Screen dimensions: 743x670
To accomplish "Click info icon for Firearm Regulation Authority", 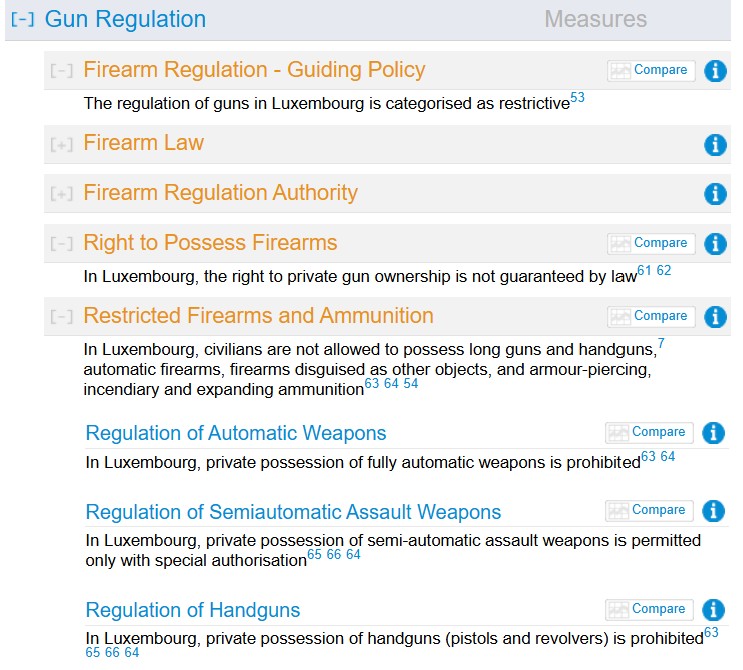I will point(715,194).
